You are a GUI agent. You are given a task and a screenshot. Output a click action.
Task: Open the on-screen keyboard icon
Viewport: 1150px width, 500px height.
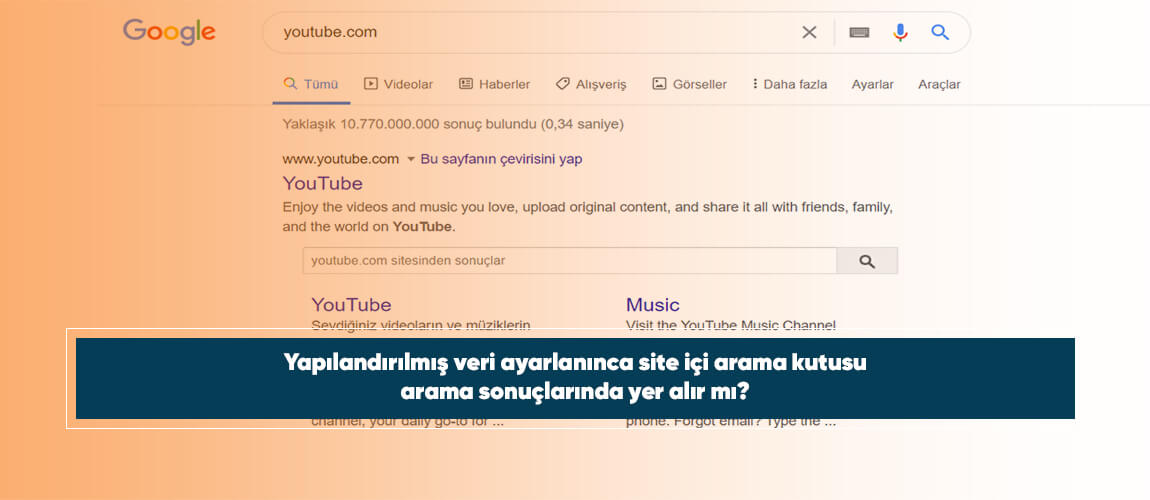(x=859, y=32)
